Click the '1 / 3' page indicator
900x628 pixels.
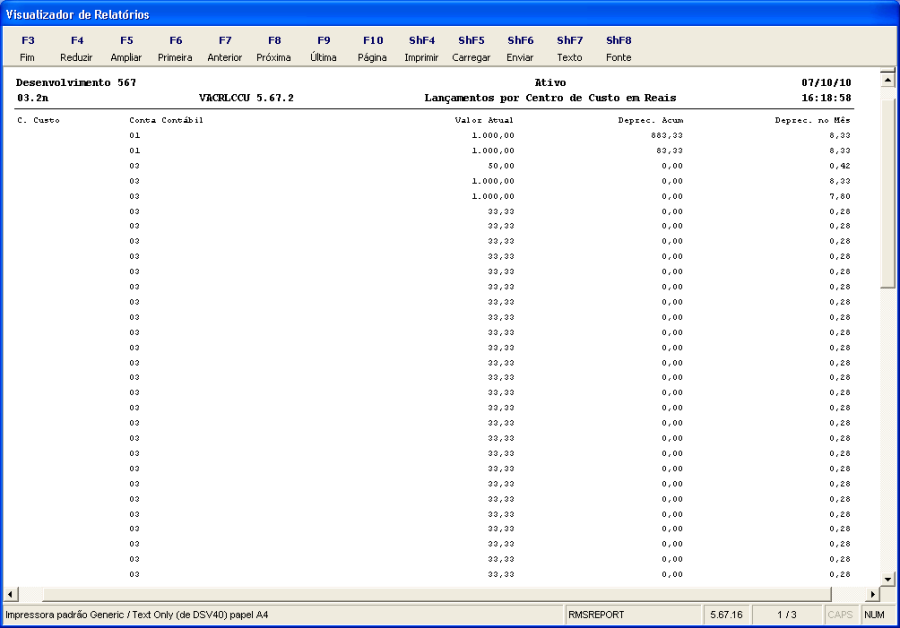(x=786, y=615)
